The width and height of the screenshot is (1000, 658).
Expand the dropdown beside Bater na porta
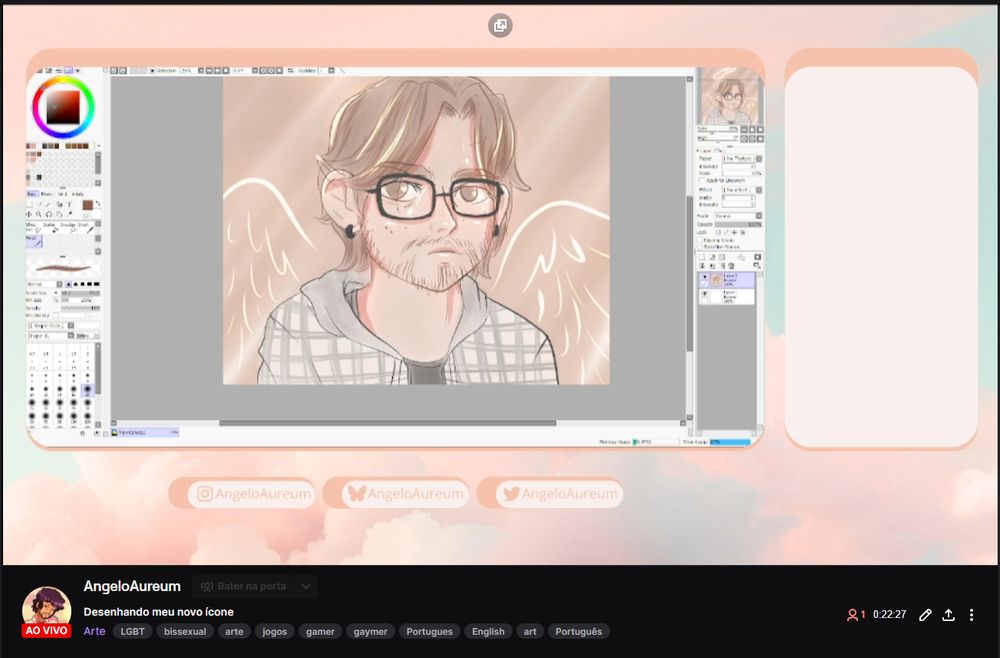[x=306, y=586]
